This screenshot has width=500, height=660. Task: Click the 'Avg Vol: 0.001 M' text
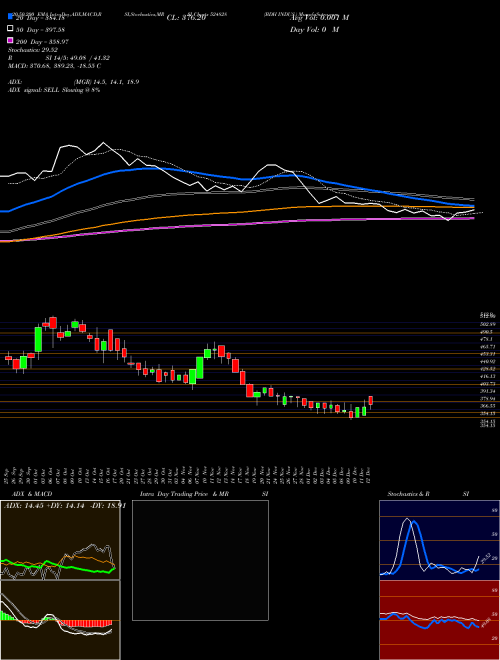pos(319,18)
